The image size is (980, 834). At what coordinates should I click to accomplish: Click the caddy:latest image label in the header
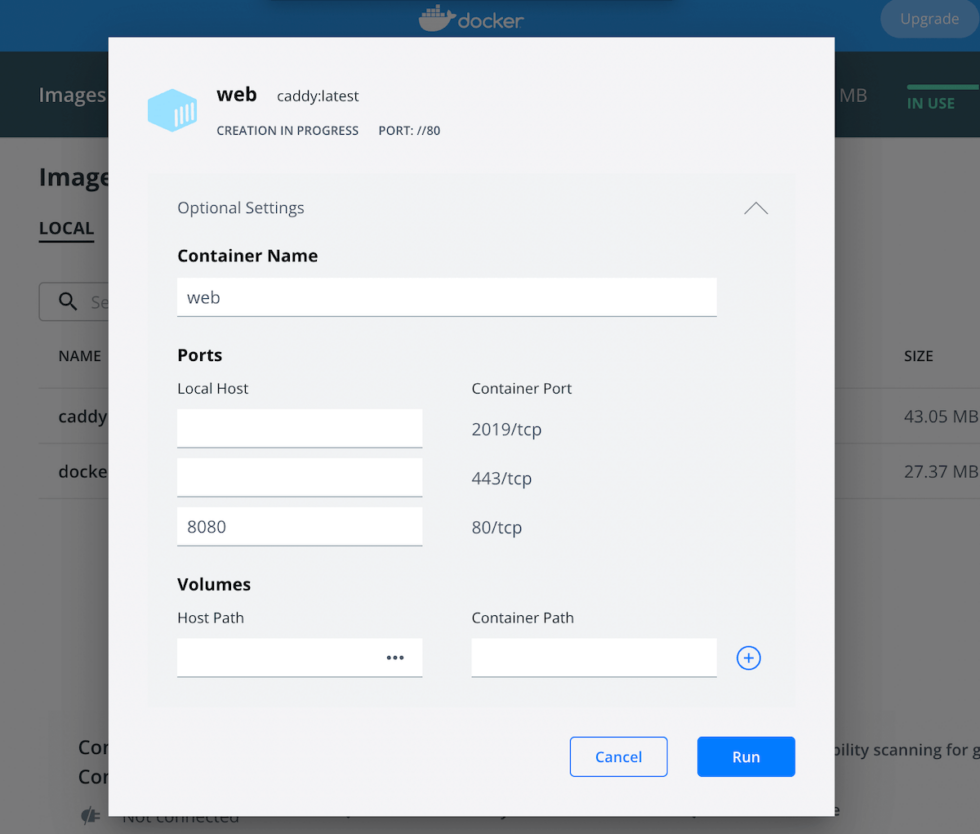tap(317, 95)
